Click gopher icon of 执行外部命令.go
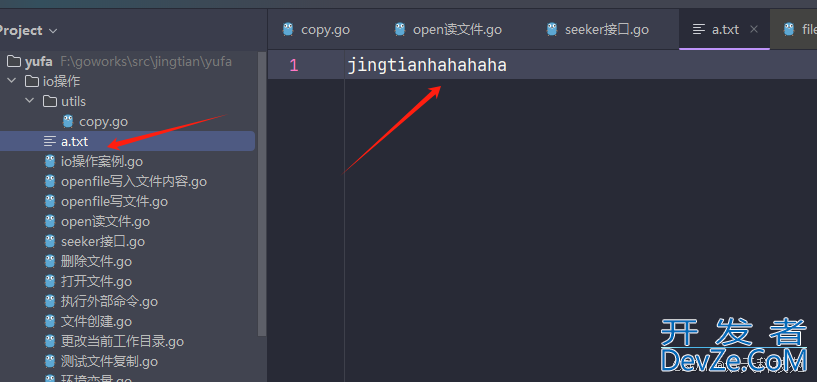817x382 pixels. click(x=50, y=301)
